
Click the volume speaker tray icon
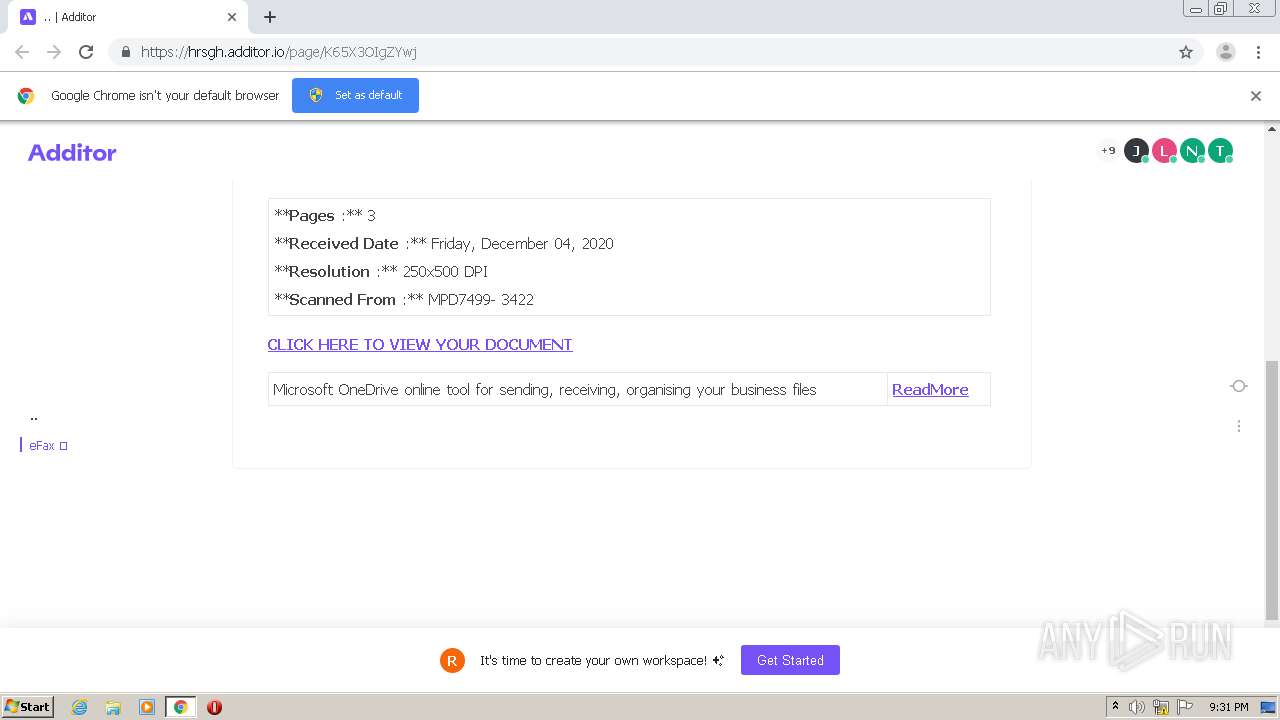[1137, 707]
